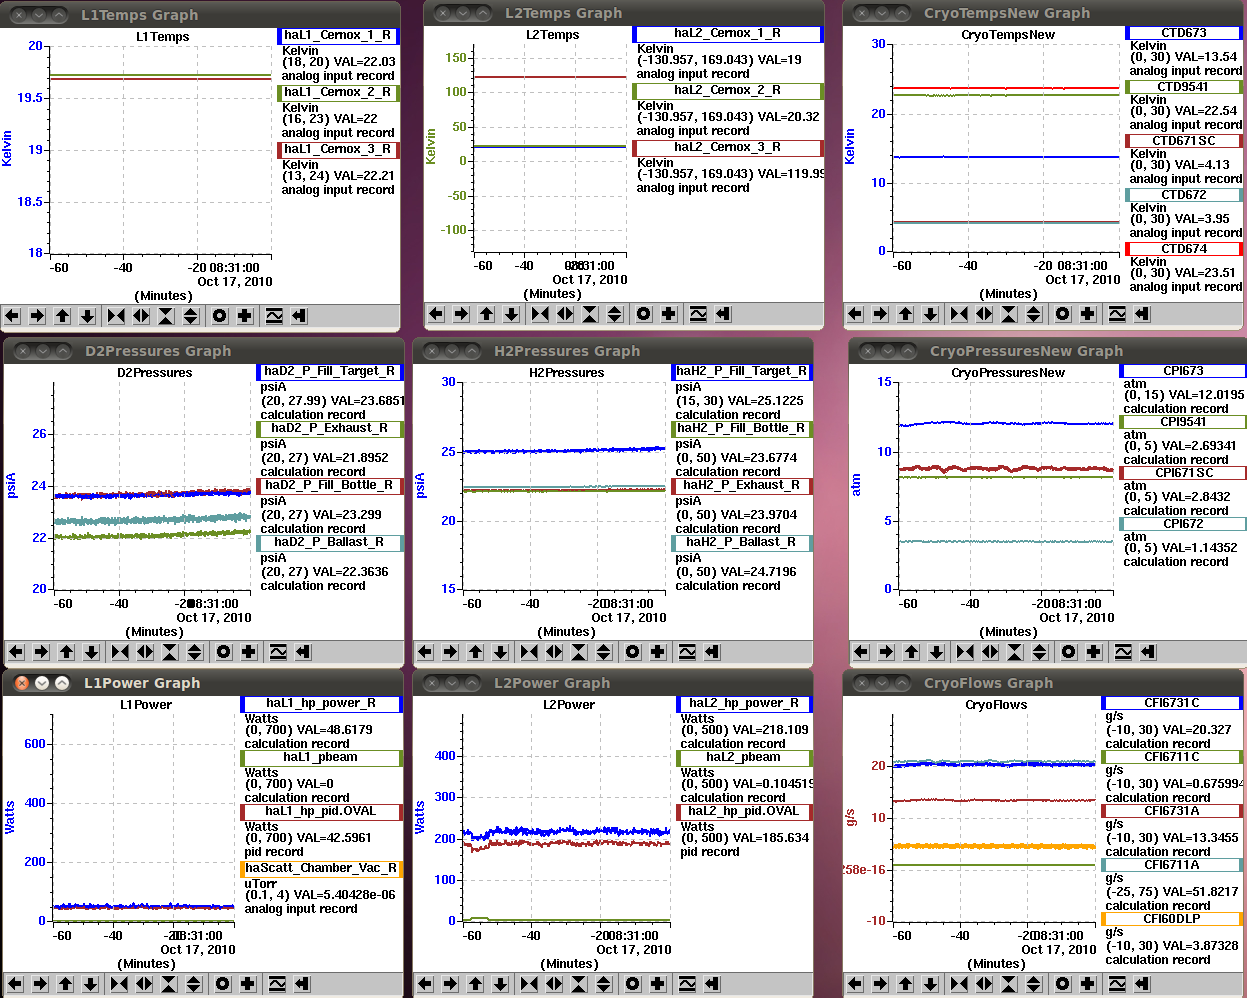Pan left in the L2Power graph toolbar

[425, 984]
